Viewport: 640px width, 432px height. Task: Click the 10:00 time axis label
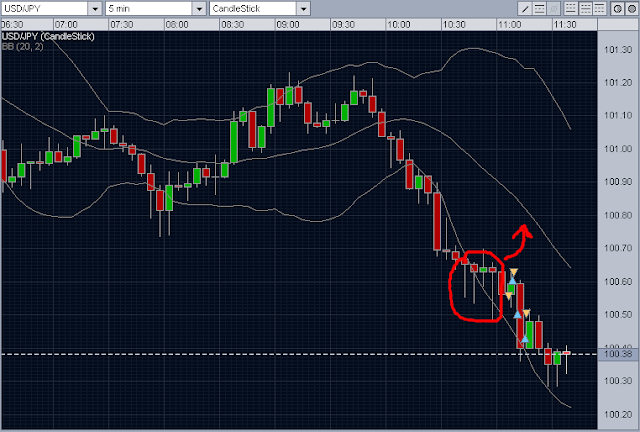[399, 24]
